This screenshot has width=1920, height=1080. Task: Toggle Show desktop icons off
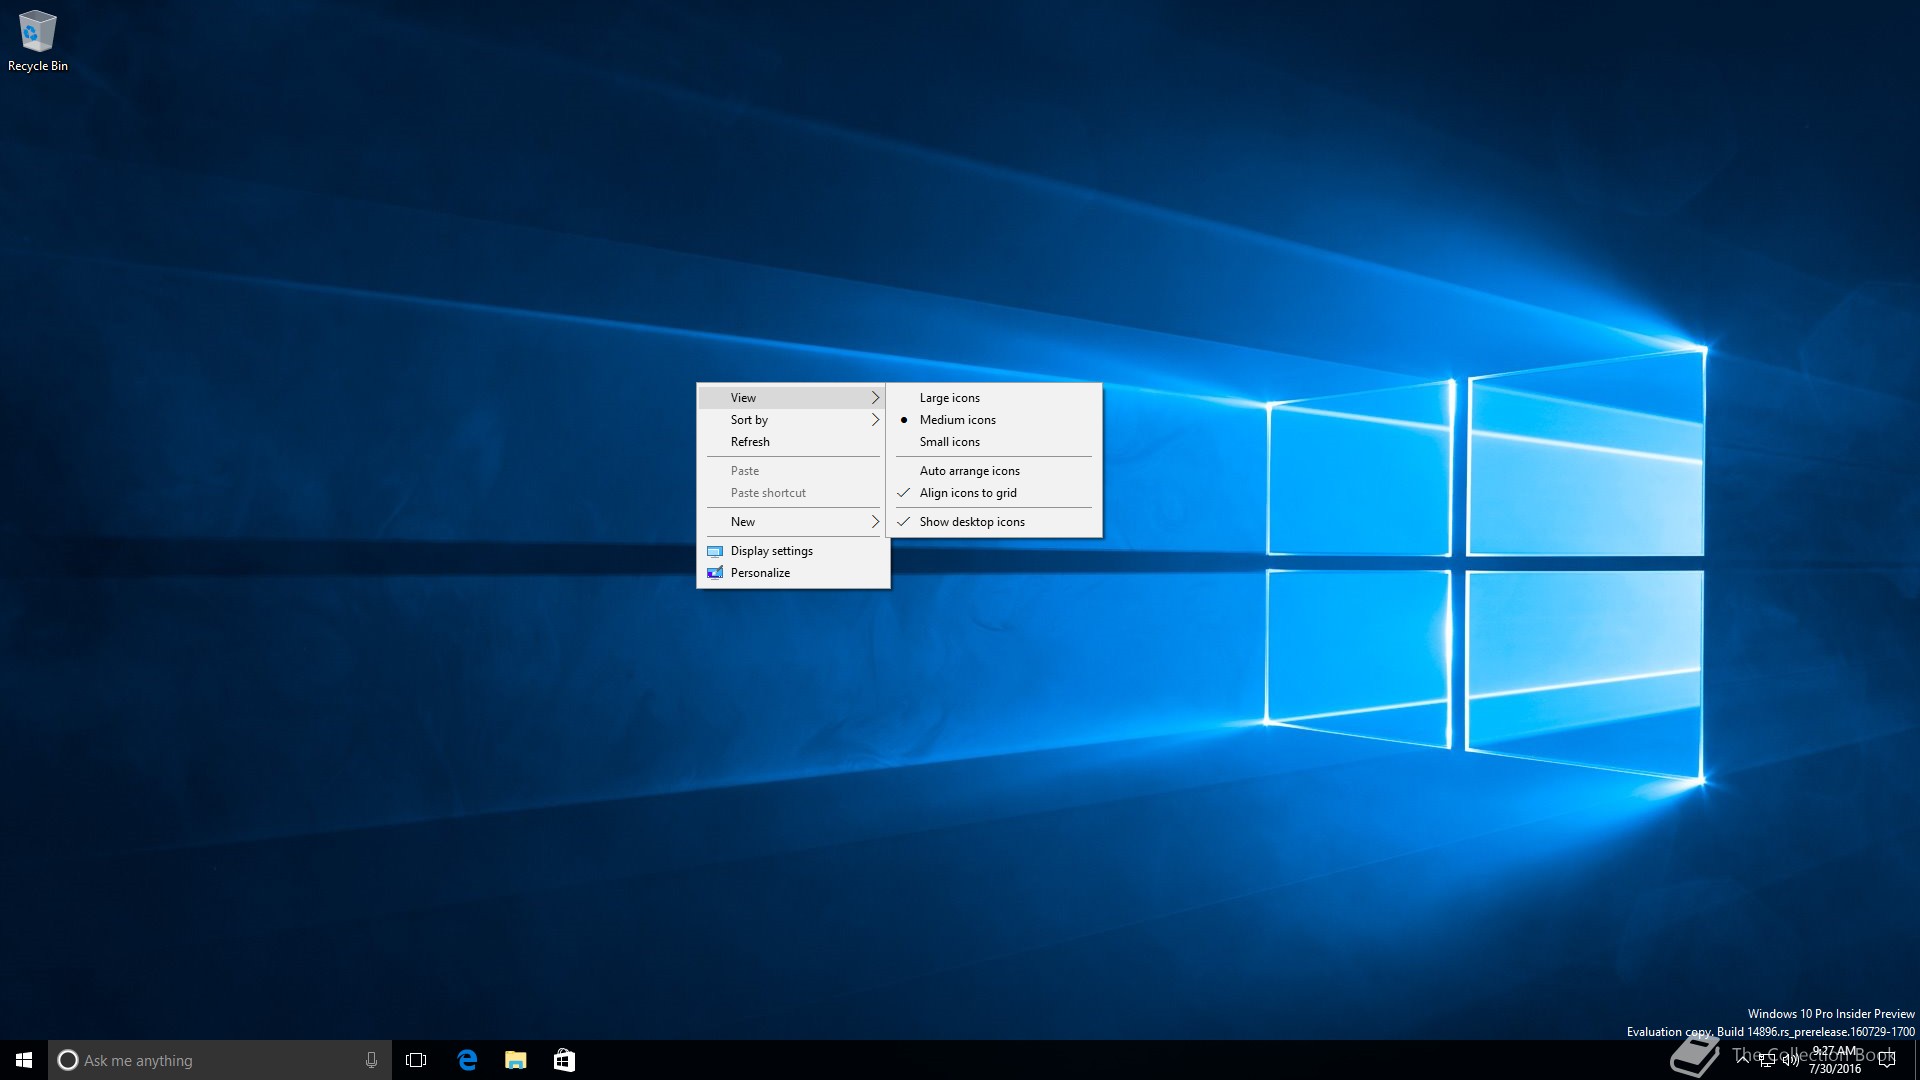point(971,522)
